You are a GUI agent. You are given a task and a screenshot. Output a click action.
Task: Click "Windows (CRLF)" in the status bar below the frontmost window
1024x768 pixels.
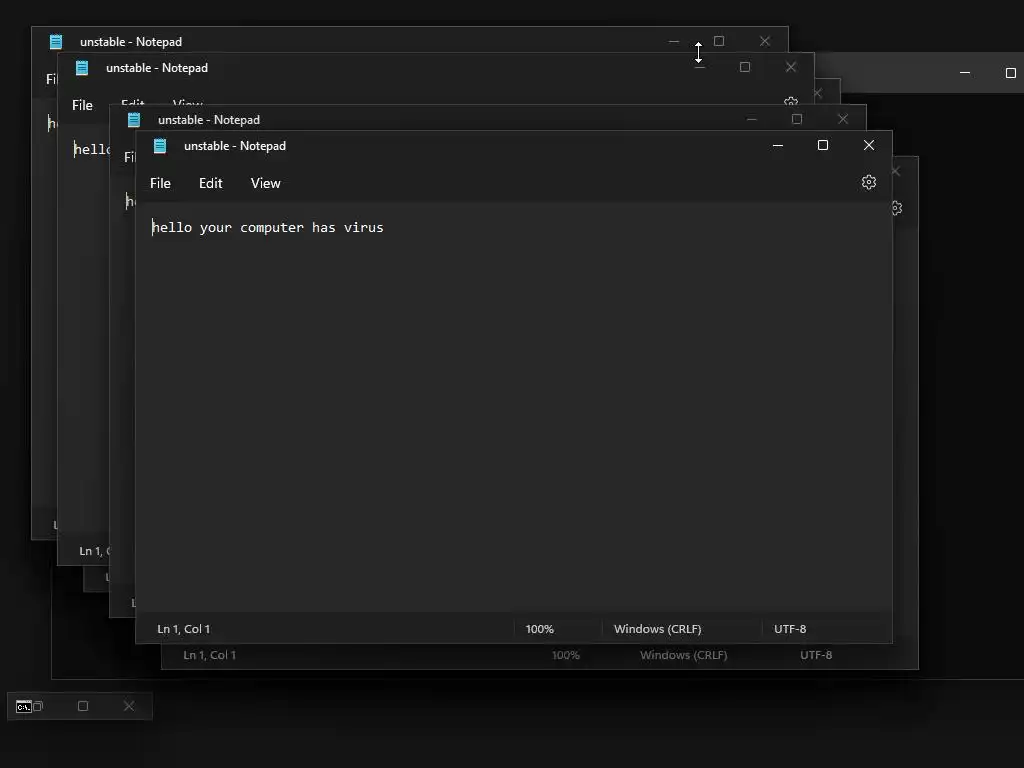click(x=684, y=655)
